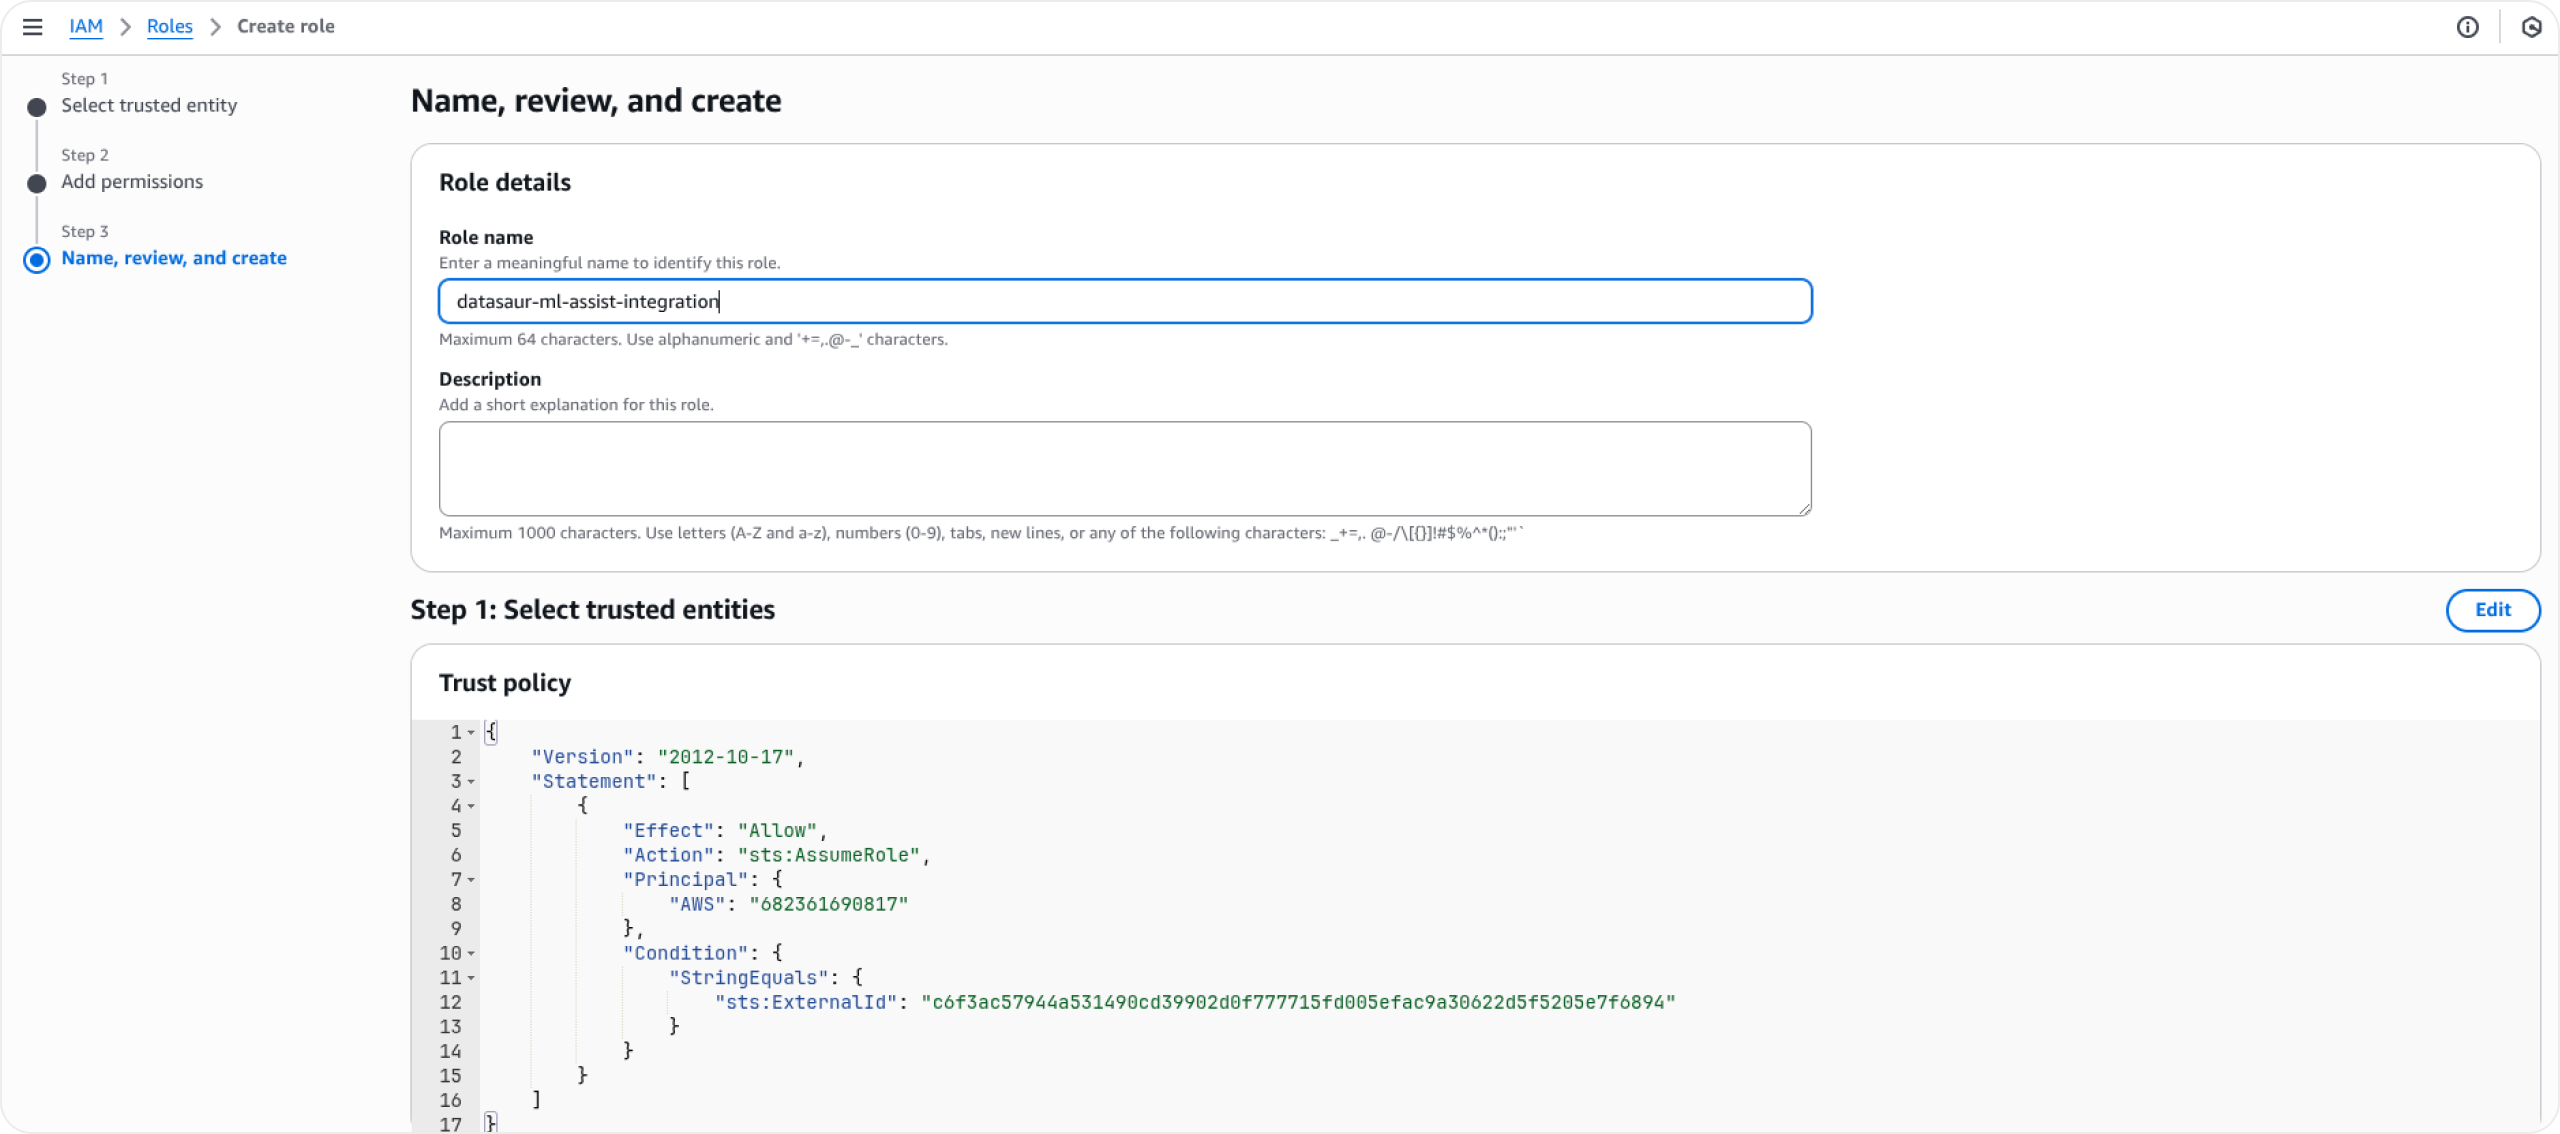Viewport: 2560px width, 1134px height.
Task: Select the Name, review, and create step
Action: coord(174,258)
